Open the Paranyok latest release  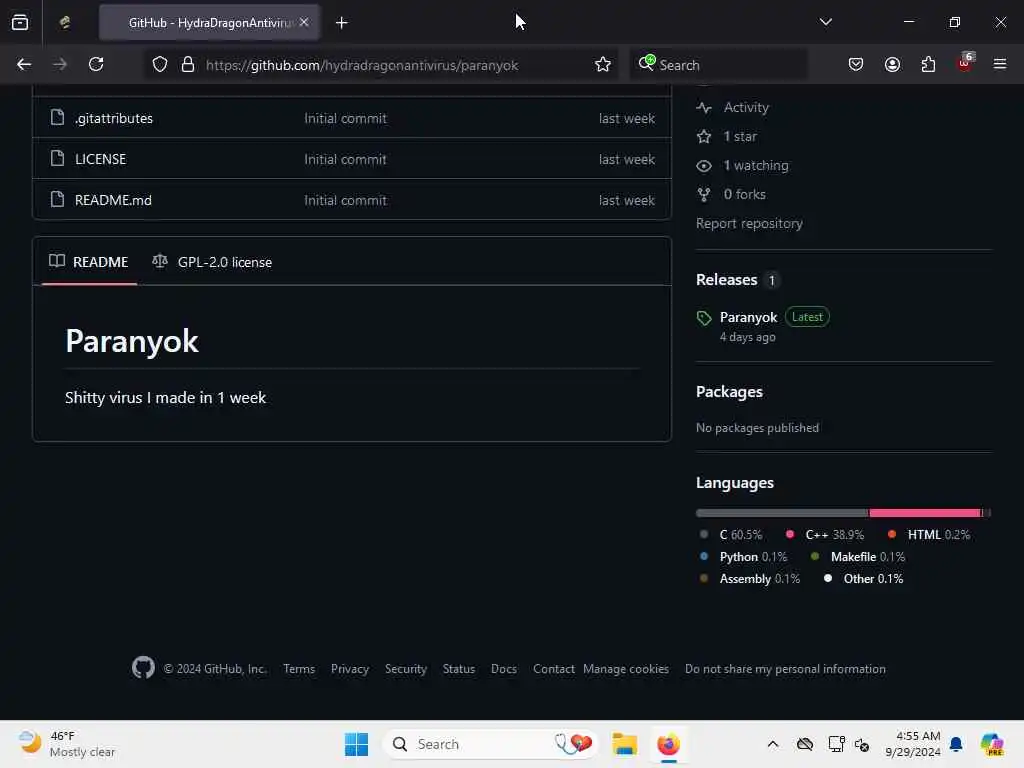pos(748,317)
